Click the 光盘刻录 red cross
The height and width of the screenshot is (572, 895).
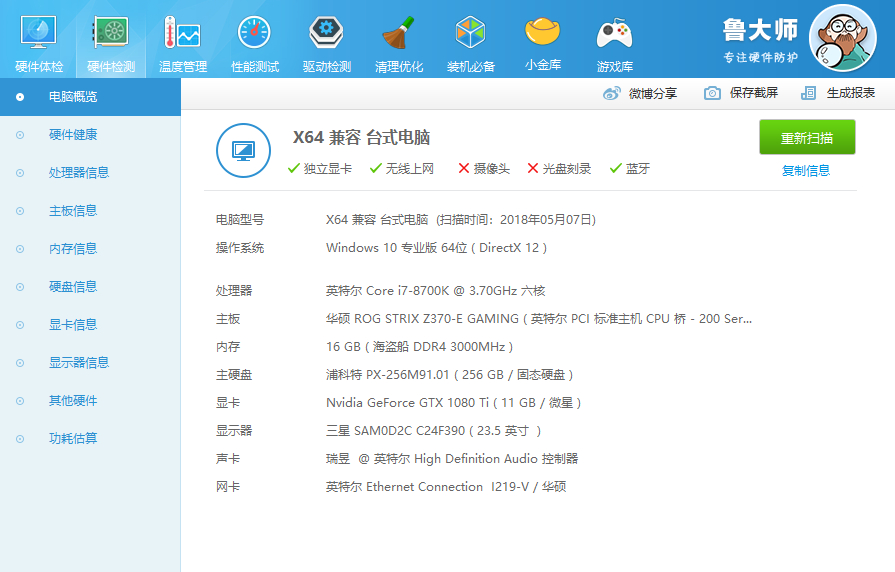(x=533, y=168)
